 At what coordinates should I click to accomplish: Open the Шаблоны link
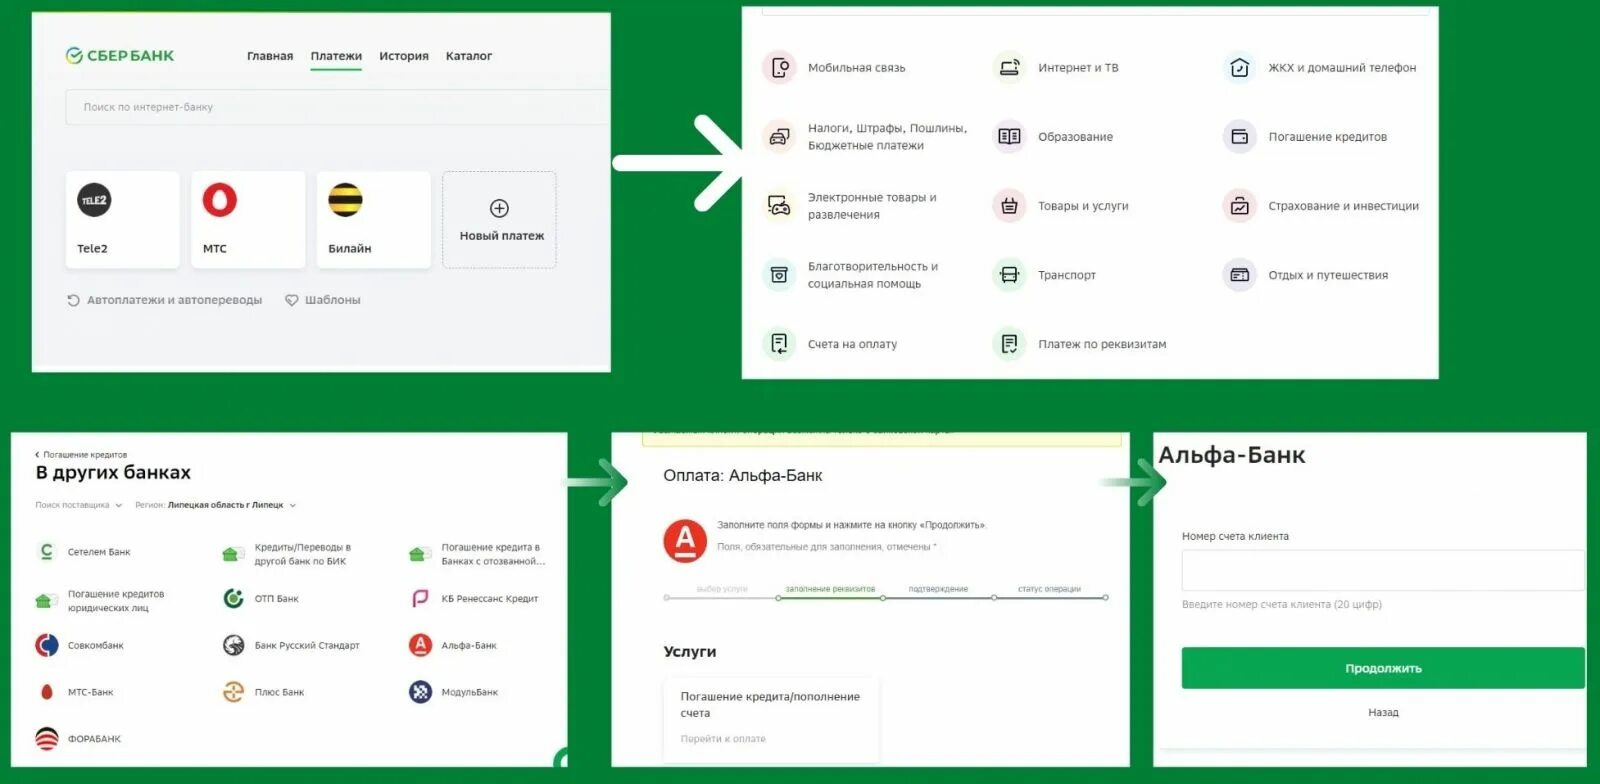pyautogui.click(x=322, y=300)
